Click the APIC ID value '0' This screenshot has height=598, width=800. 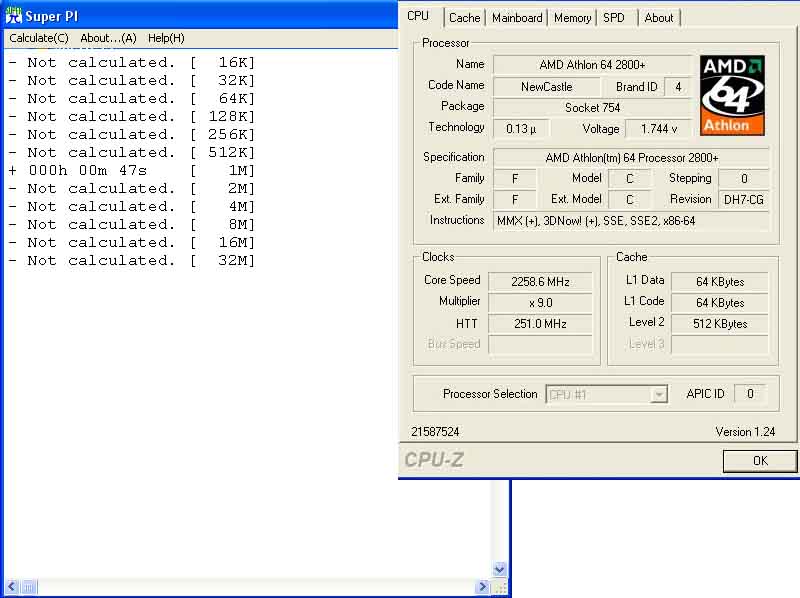point(750,393)
